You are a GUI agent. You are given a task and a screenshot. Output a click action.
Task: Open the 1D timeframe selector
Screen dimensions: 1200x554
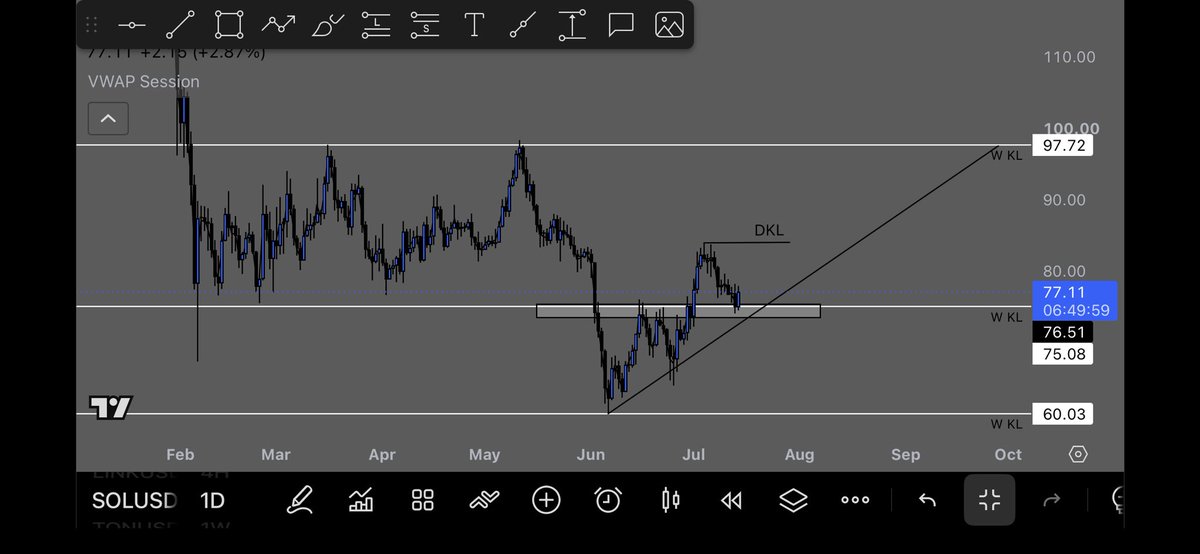click(212, 500)
